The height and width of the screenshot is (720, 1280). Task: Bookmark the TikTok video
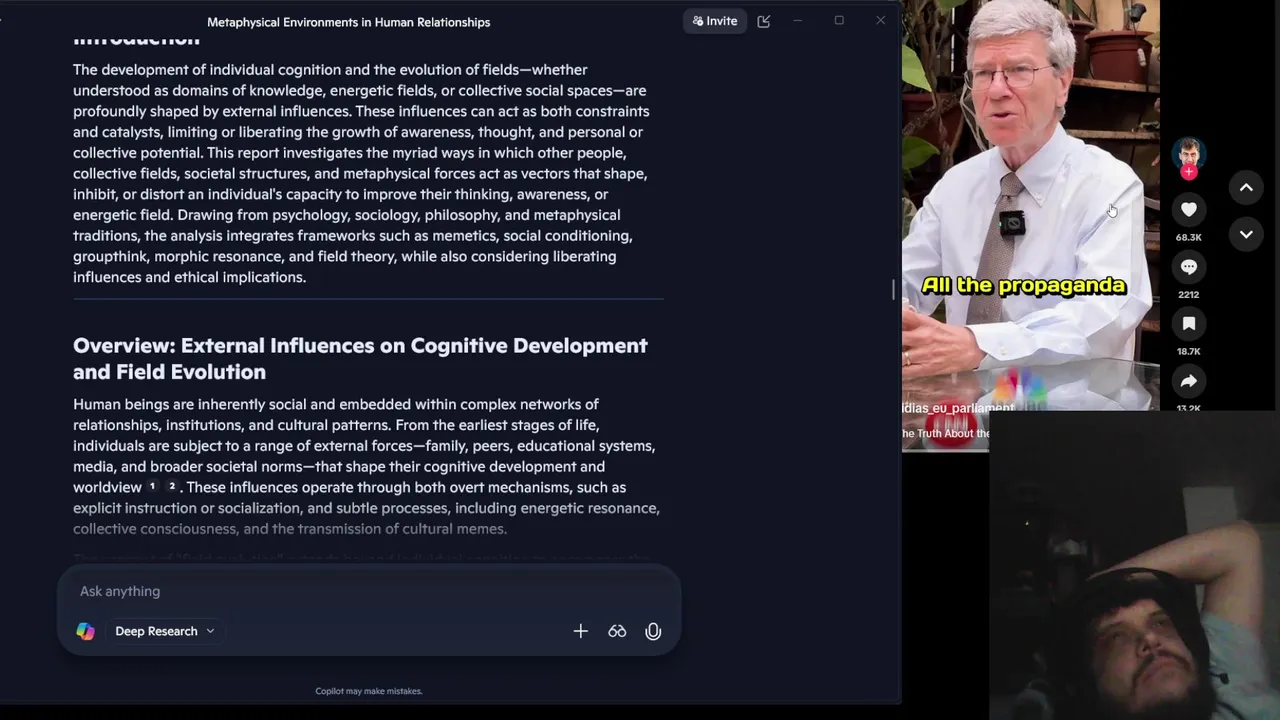click(x=1189, y=324)
